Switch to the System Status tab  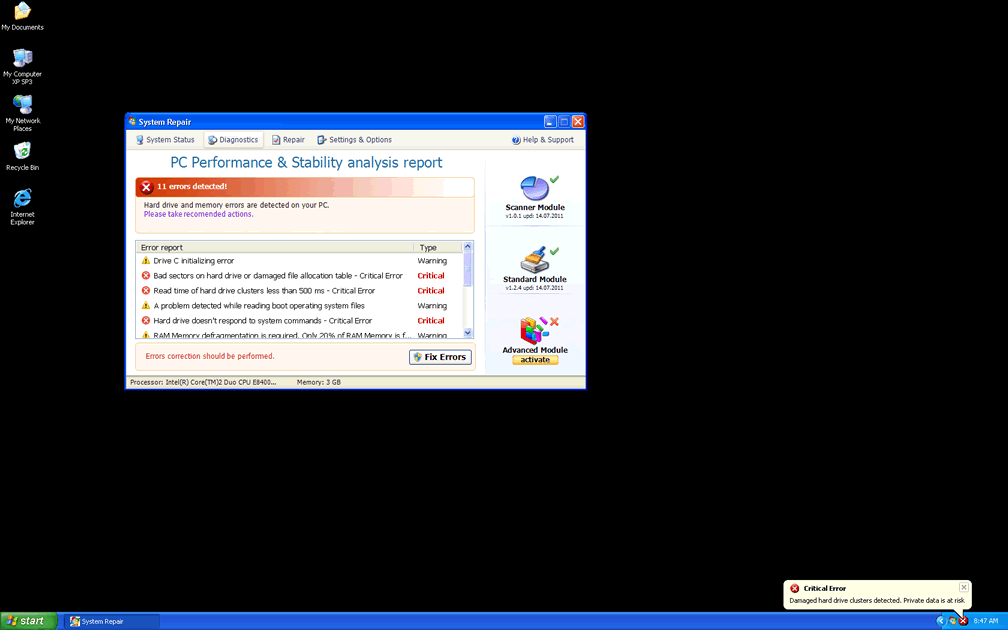coord(165,140)
